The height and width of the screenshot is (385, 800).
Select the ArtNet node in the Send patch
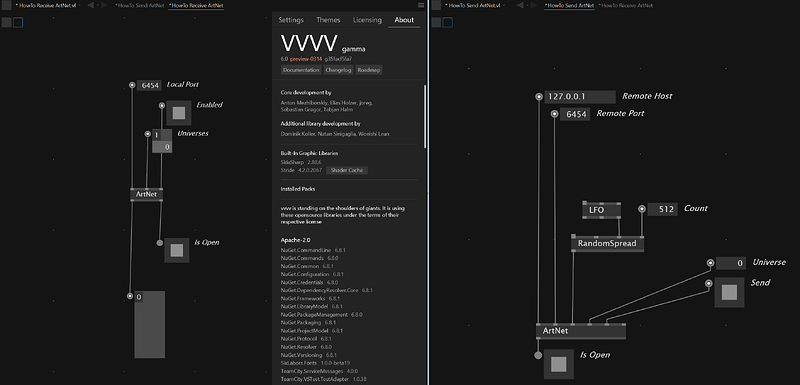point(581,331)
